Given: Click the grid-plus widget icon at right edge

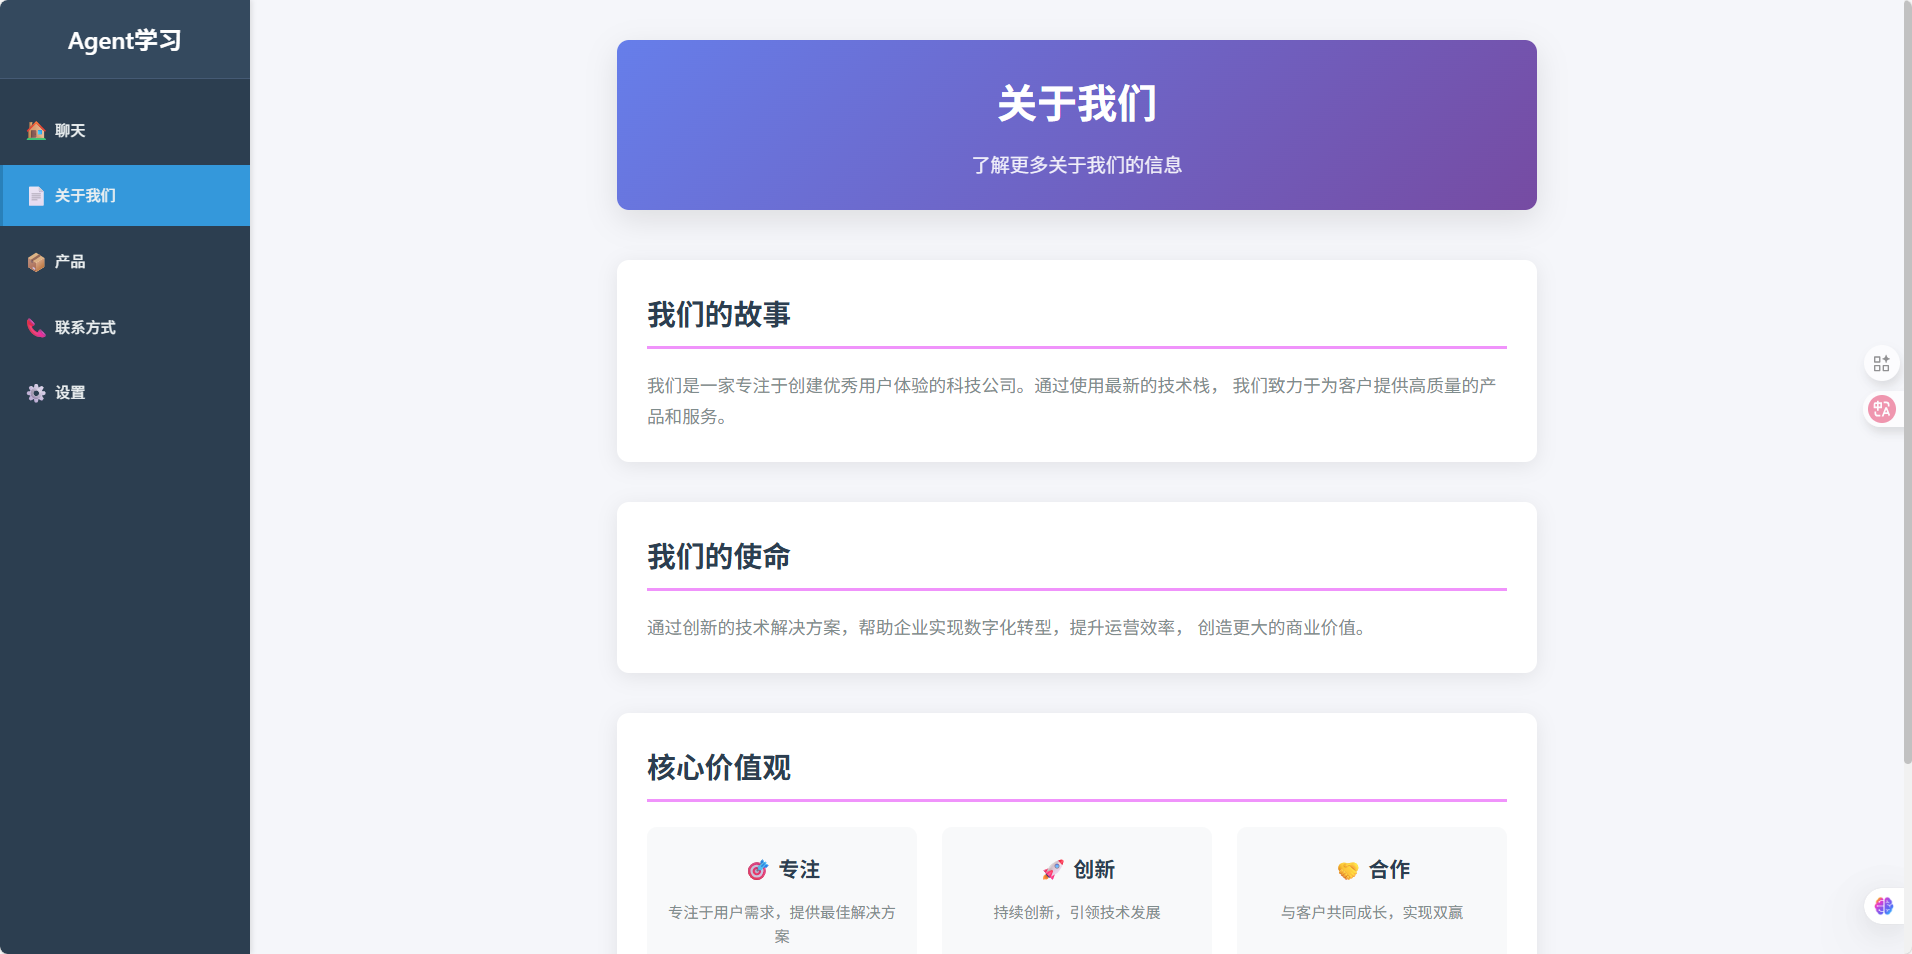Looking at the screenshot, I should click(x=1881, y=363).
